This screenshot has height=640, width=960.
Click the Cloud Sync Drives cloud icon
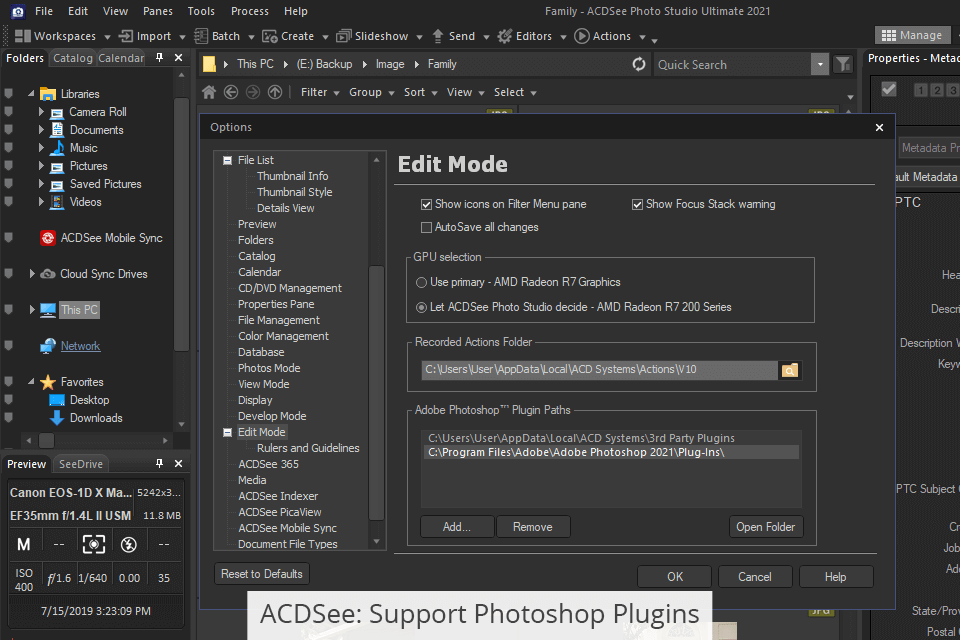pyautogui.click(x=48, y=274)
